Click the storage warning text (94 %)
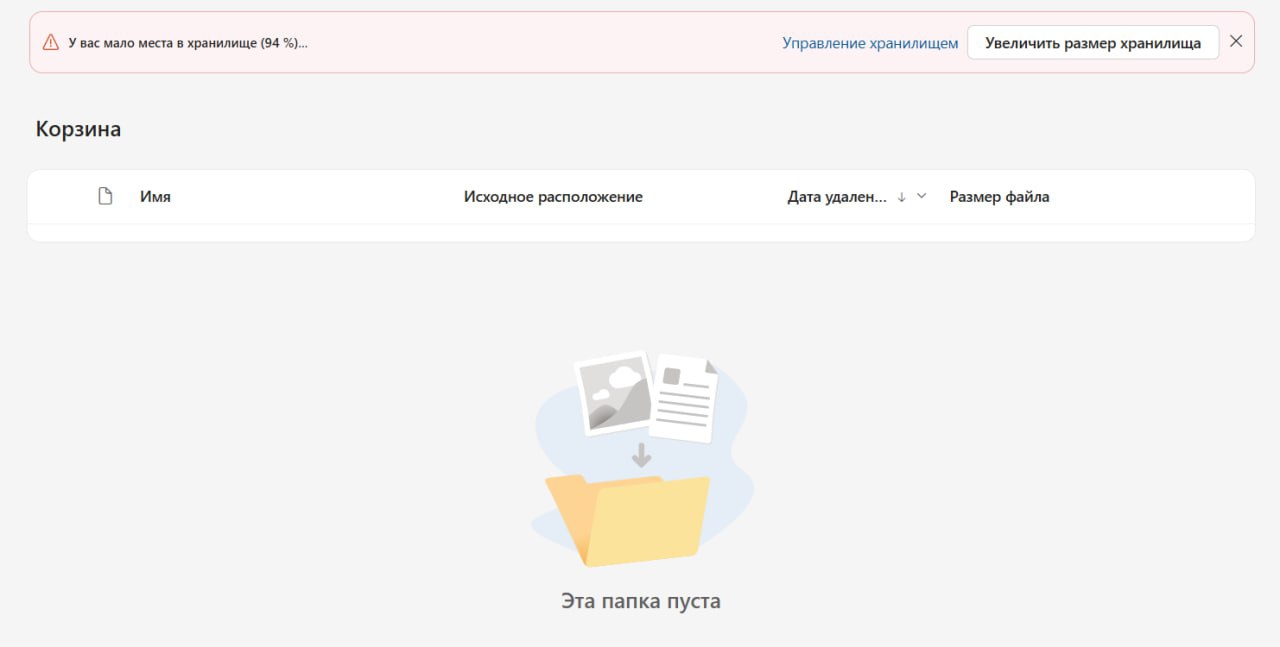This screenshot has height=647, width=1280. 188,43
